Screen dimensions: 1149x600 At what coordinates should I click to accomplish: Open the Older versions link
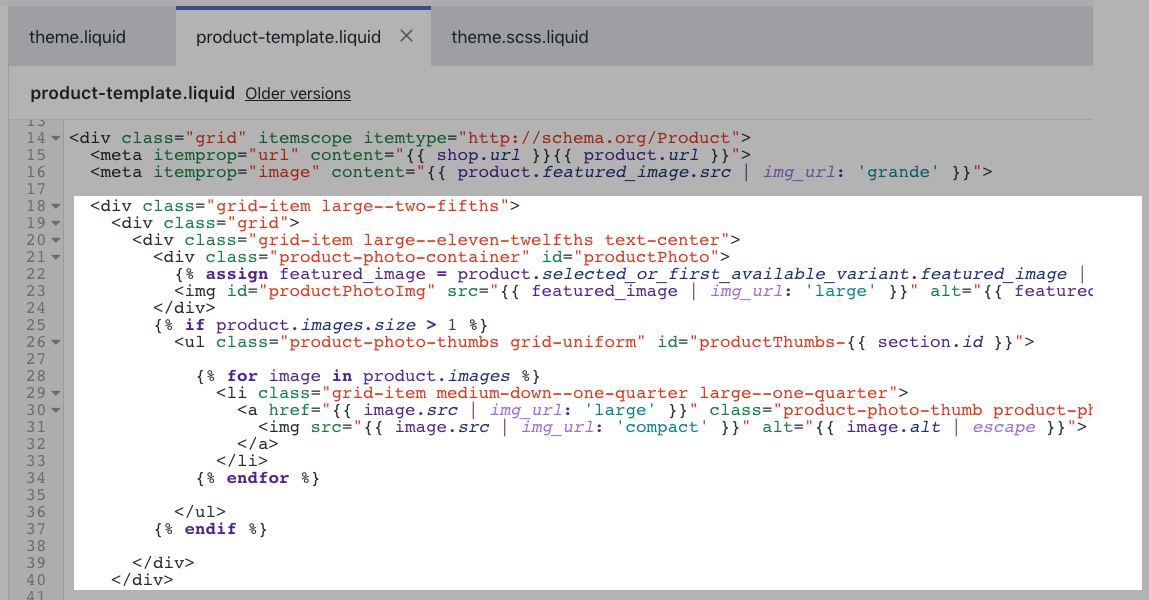pyautogui.click(x=298, y=93)
